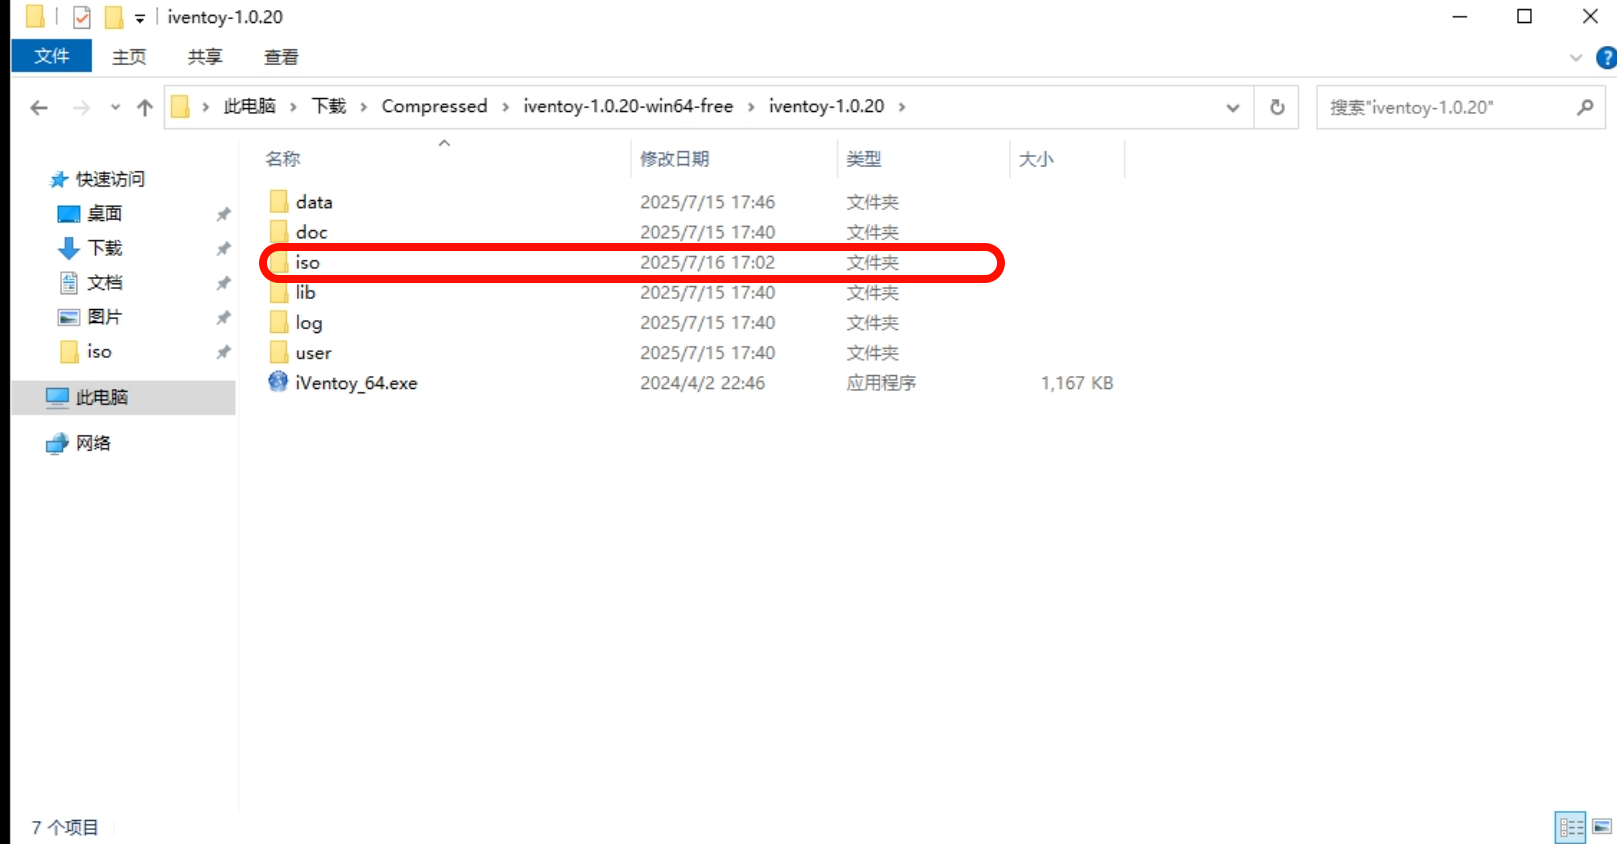Screen dimensions: 1617x844
Task: Click the properties quick access icon
Action: click(82, 17)
